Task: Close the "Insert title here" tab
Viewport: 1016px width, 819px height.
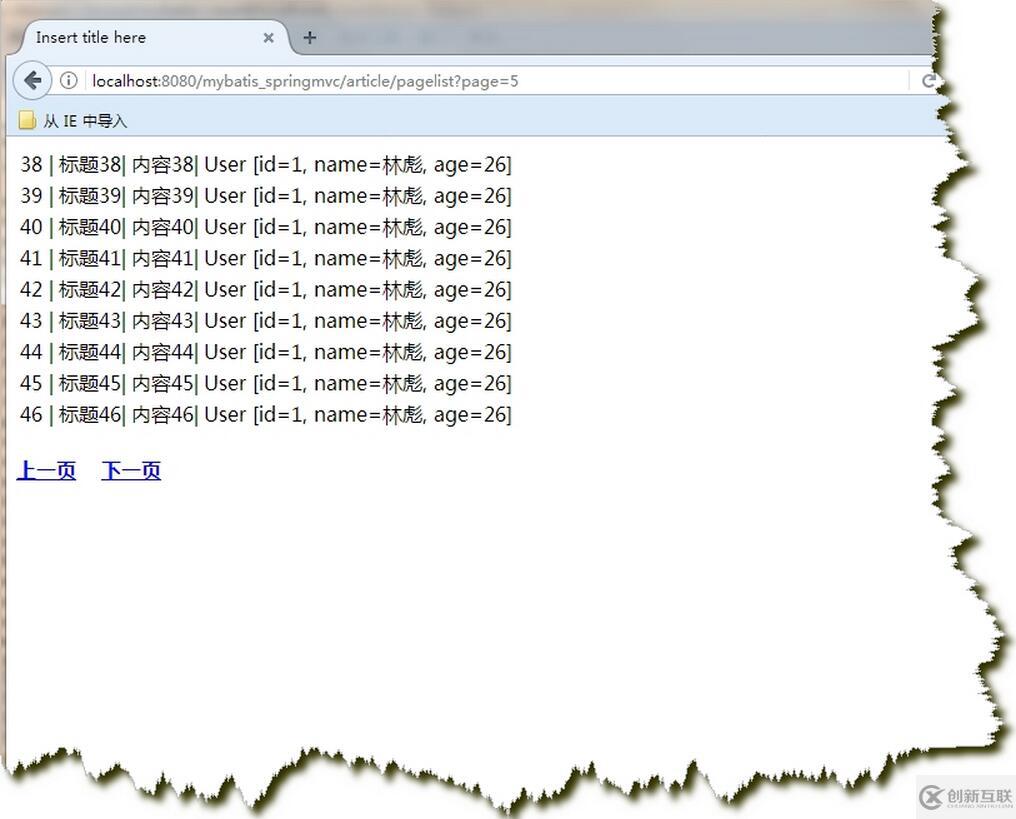Action: 268,38
